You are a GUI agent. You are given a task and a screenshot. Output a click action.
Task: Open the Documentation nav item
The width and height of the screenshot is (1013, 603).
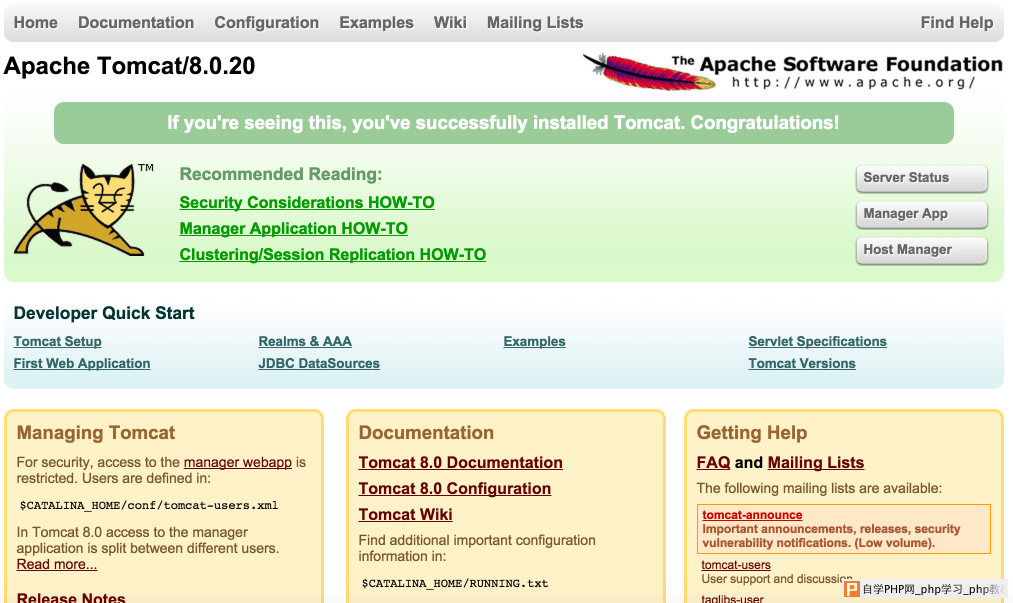click(136, 23)
